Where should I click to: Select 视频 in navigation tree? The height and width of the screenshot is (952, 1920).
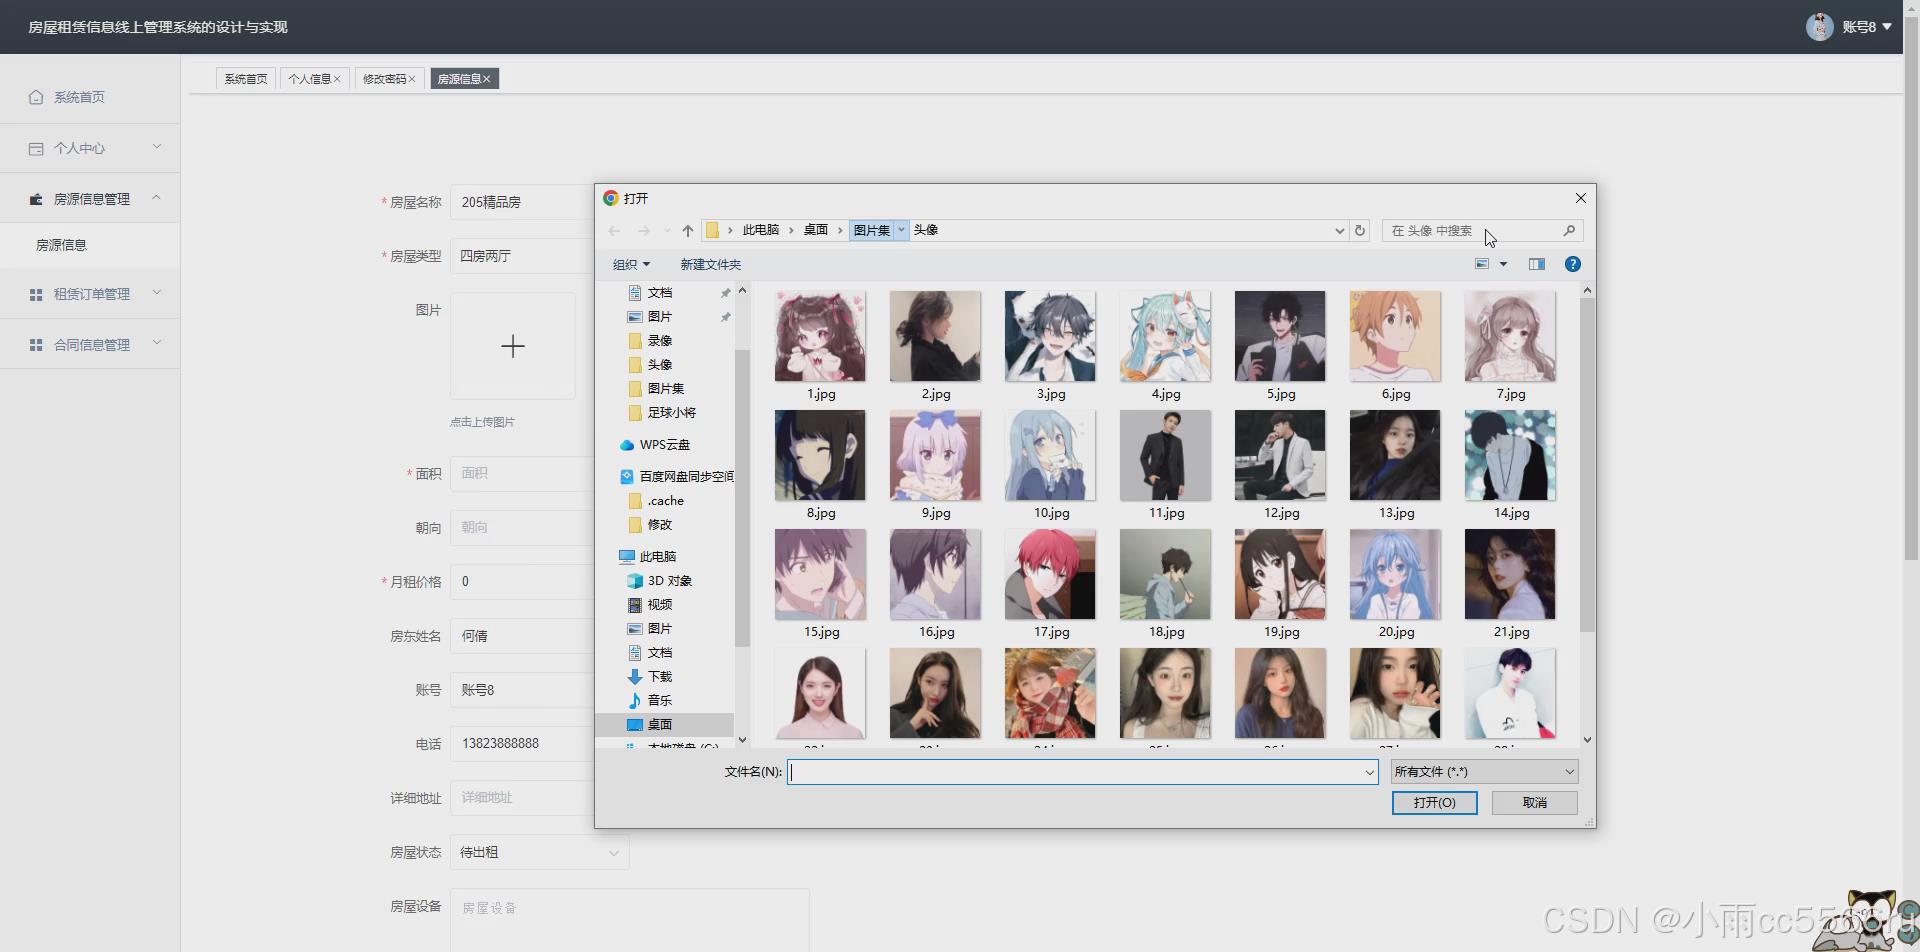pos(649,605)
